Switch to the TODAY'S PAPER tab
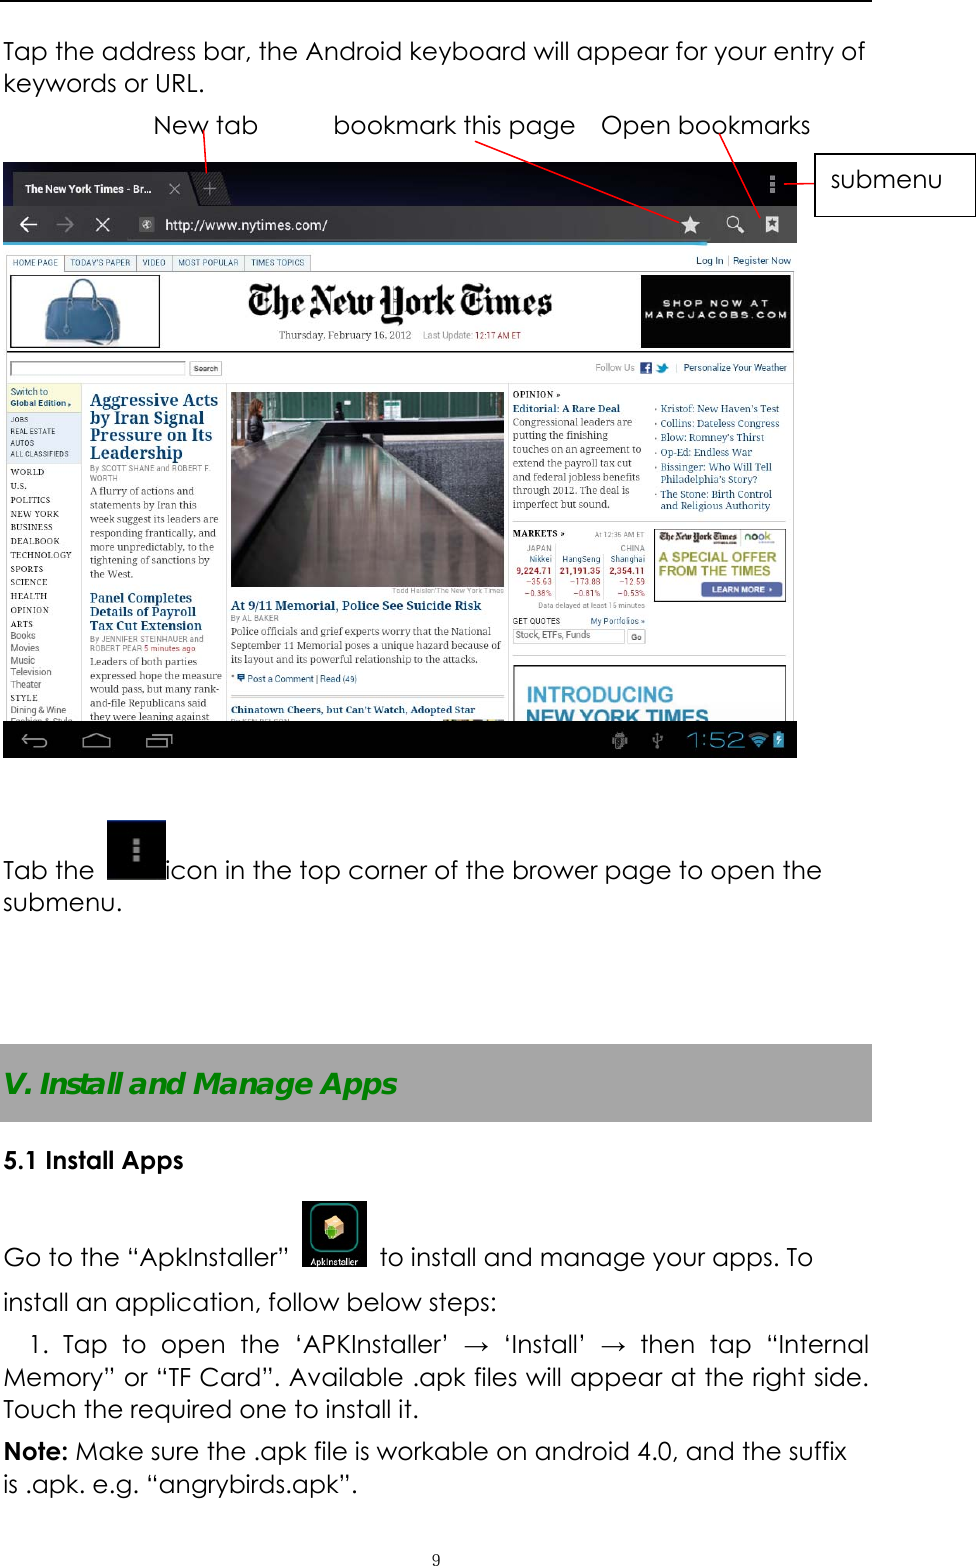The height and width of the screenshot is (1566, 976). (100, 262)
